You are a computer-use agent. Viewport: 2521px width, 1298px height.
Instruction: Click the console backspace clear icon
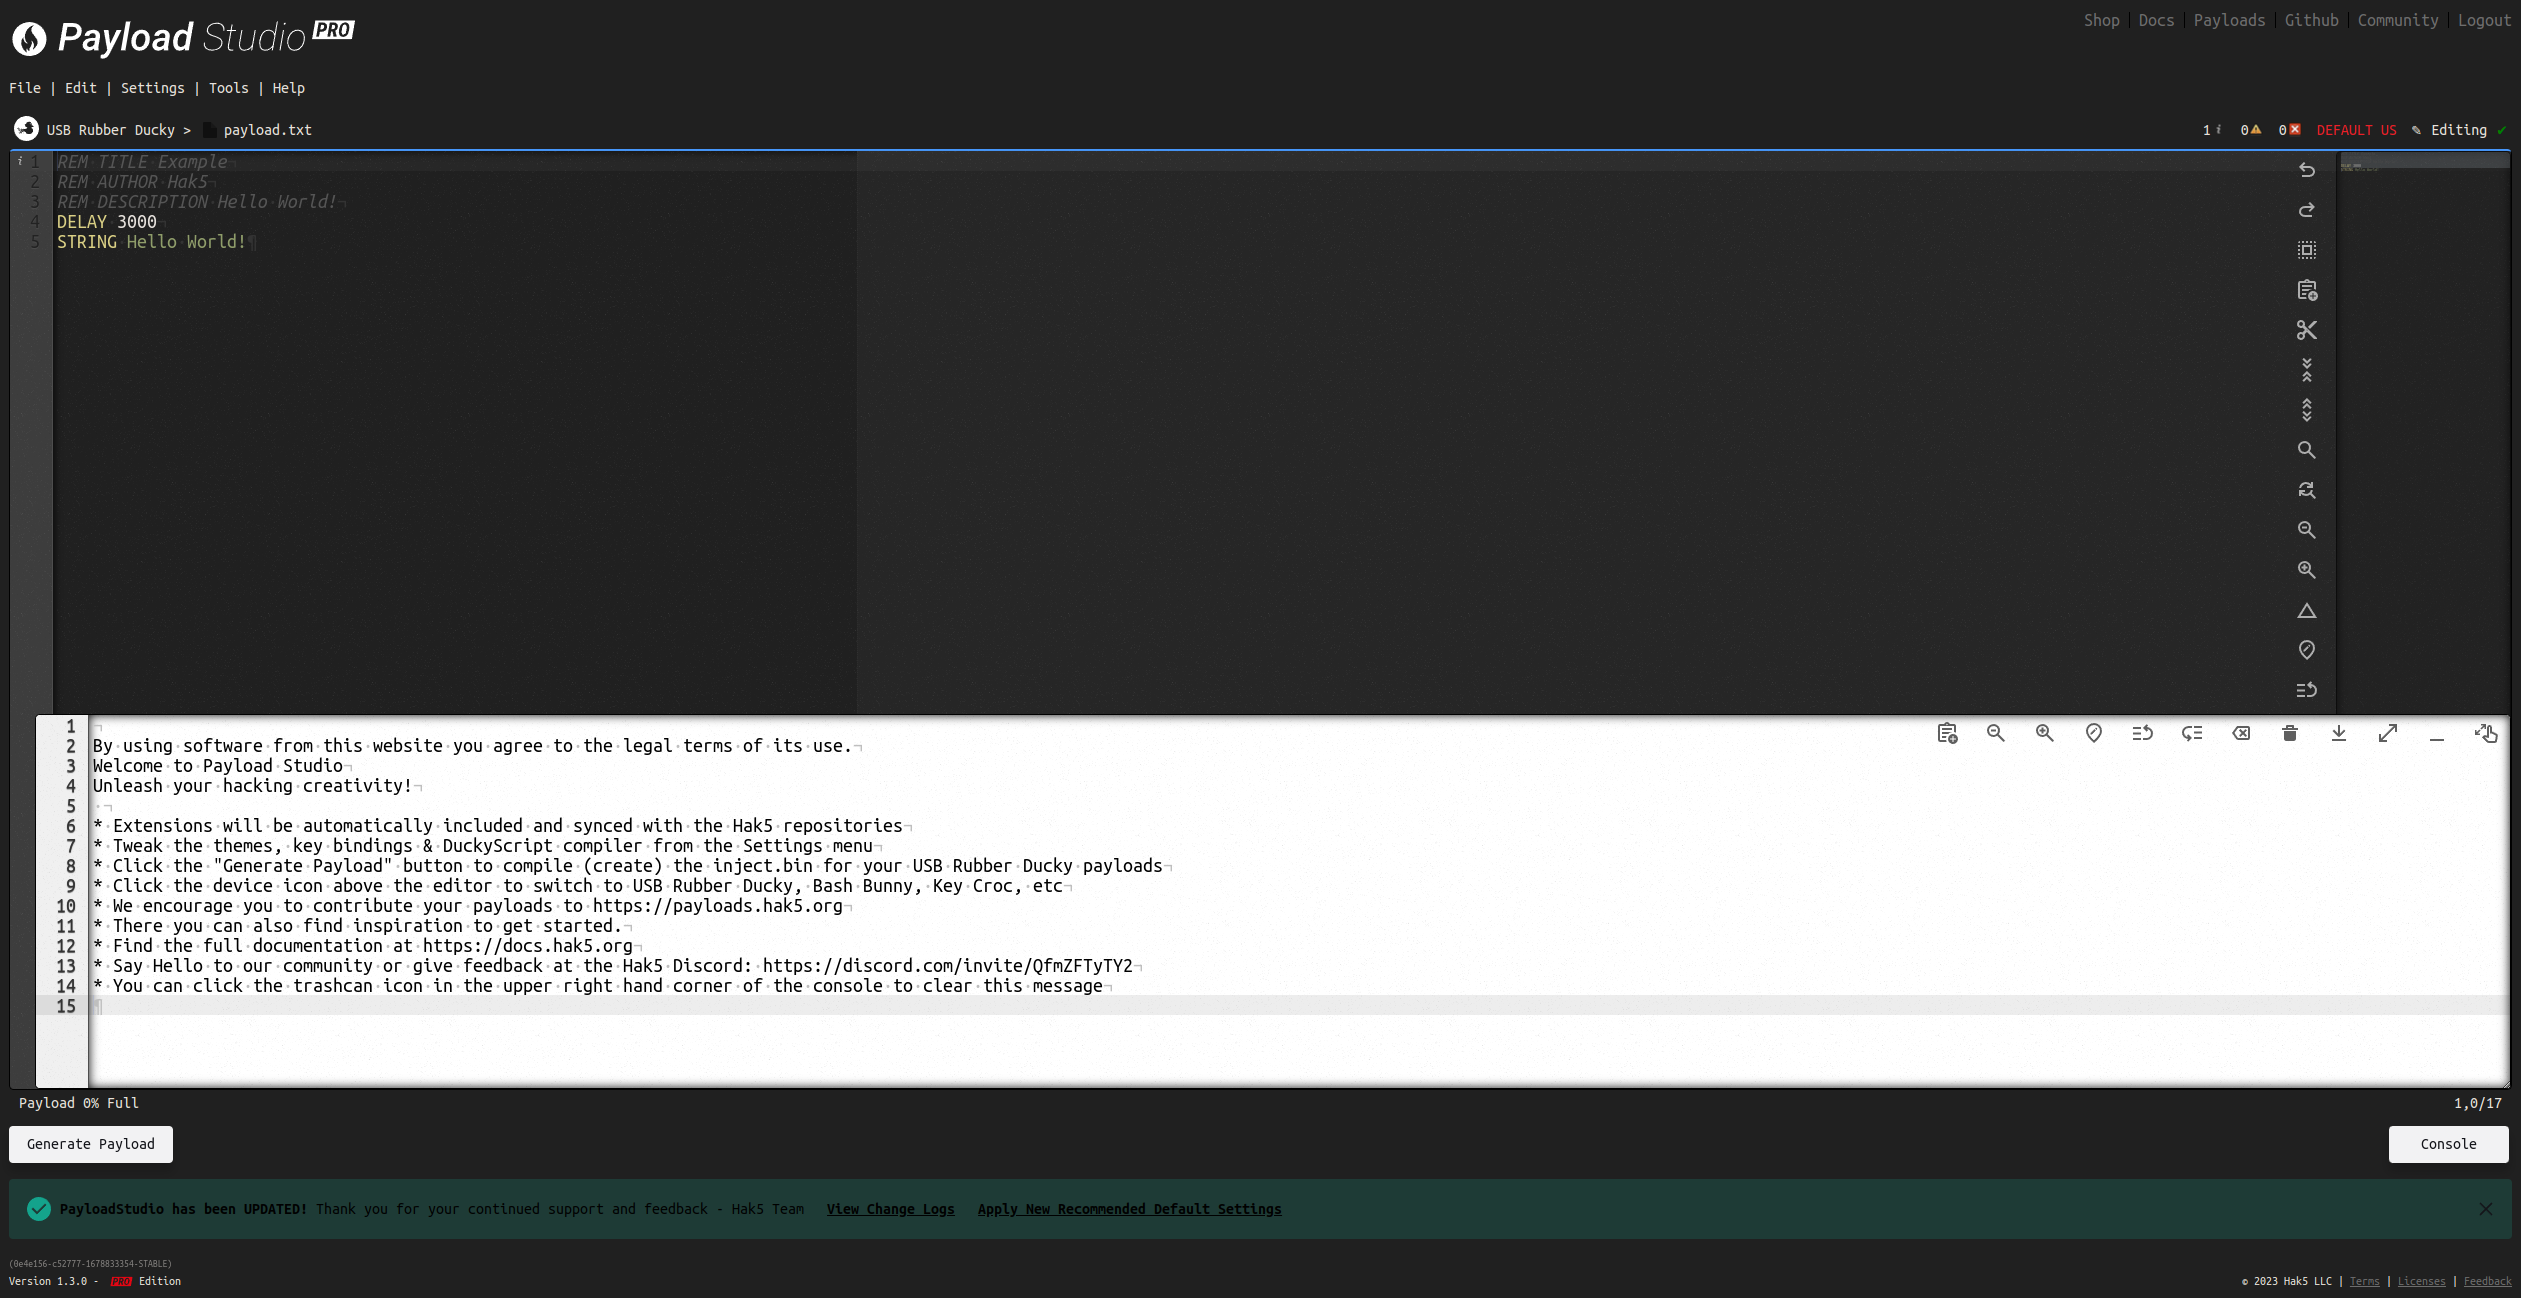coord(2241,733)
